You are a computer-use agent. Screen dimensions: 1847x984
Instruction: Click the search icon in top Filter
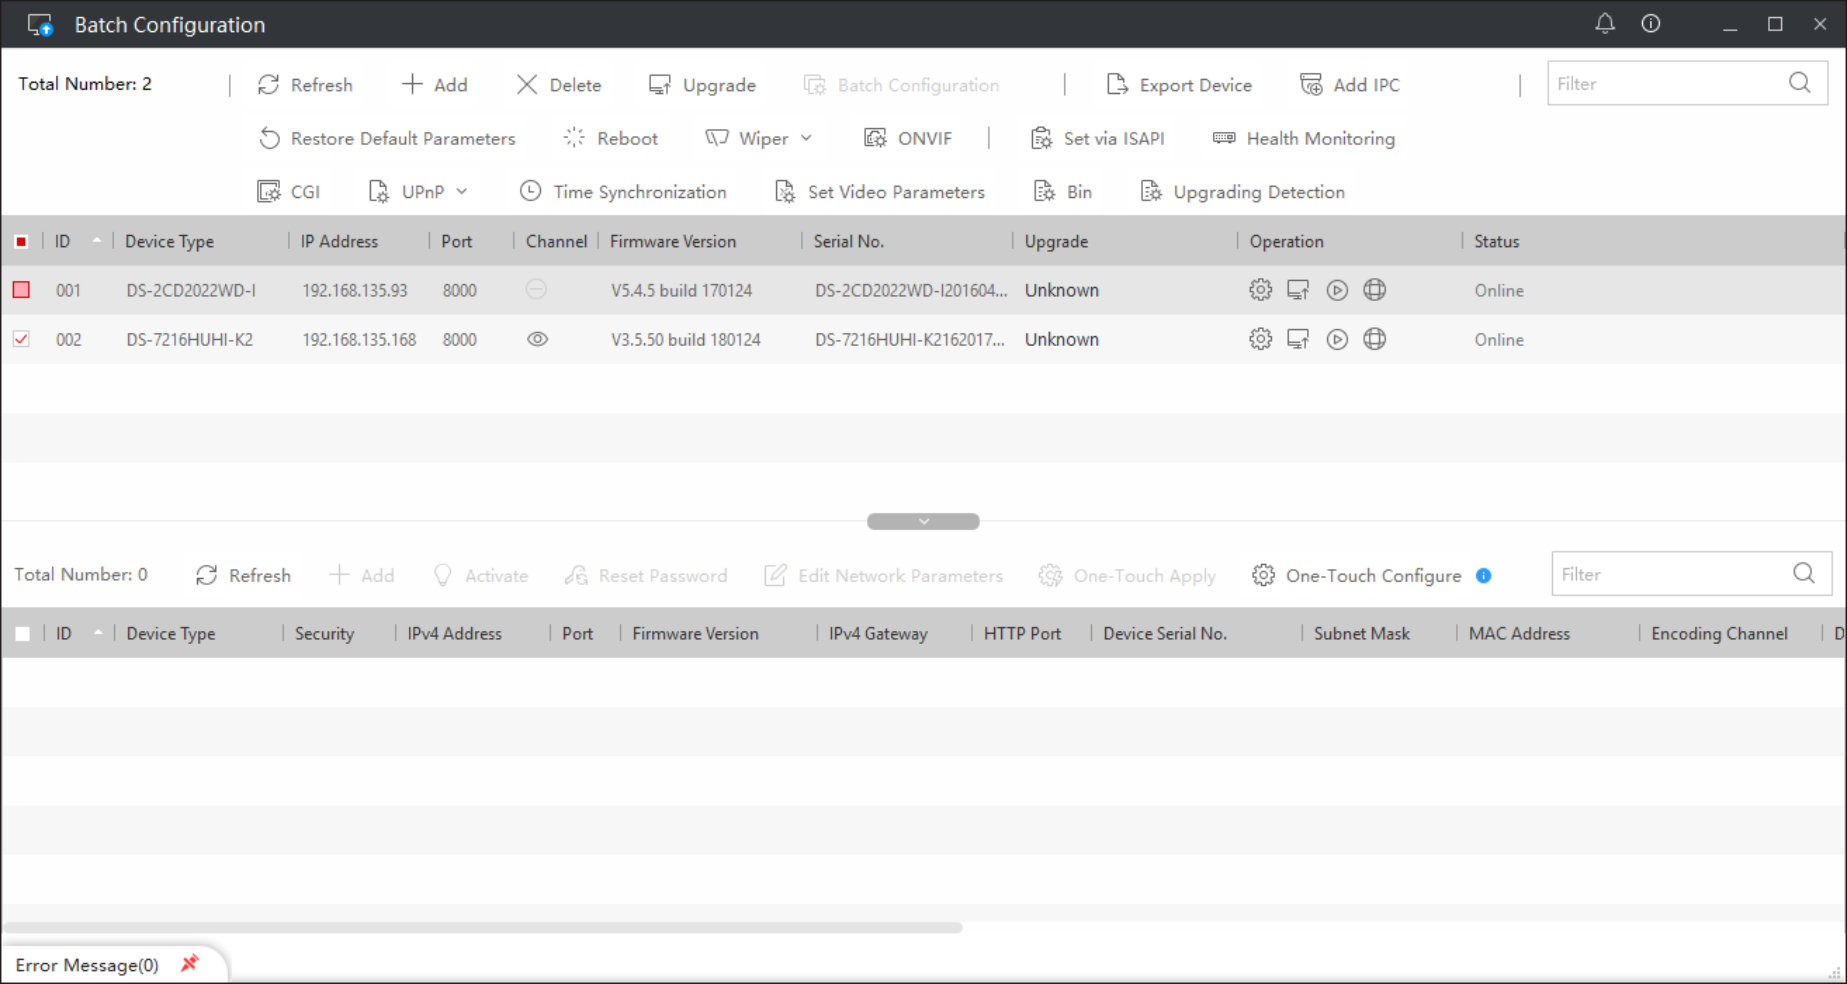pyautogui.click(x=1800, y=83)
